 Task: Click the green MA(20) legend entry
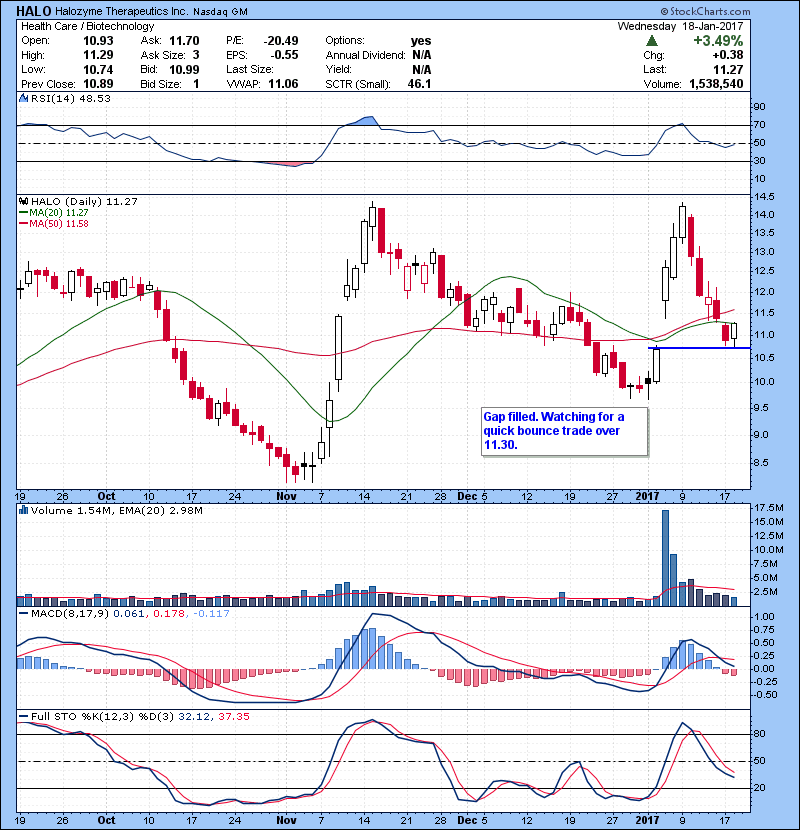pyautogui.click(x=53, y=213)
